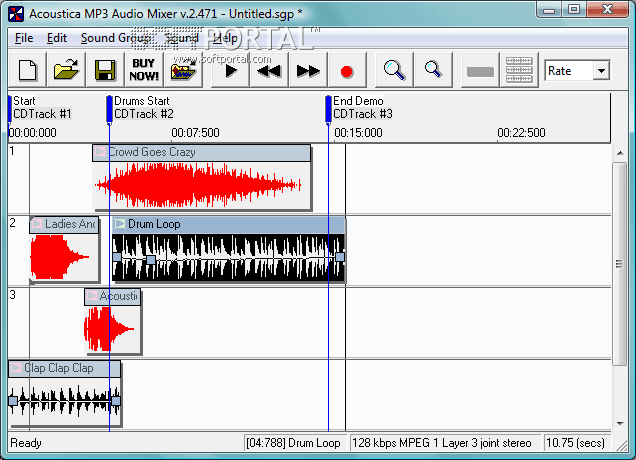
Task: Select track number 2 label
Action: pos(13,223)
